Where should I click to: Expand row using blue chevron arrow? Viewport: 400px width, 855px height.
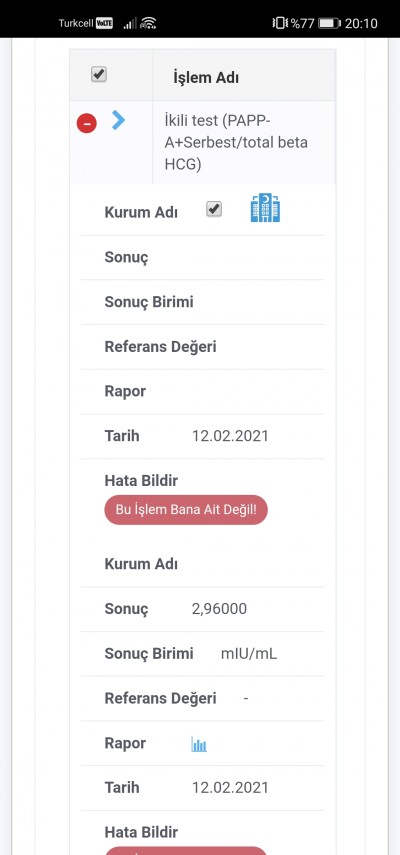click(118, 120)
